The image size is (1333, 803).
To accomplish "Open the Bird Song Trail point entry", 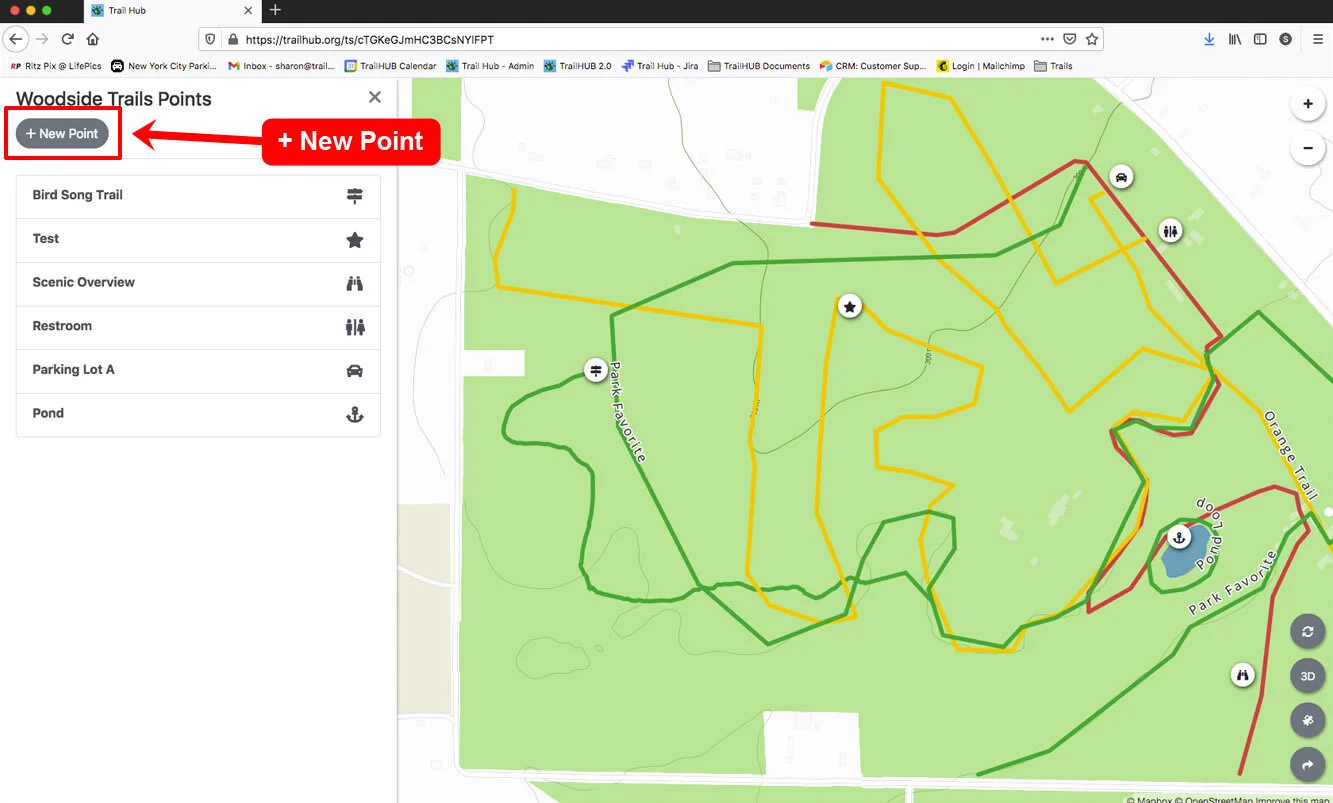I will click(x=198, y=196).
